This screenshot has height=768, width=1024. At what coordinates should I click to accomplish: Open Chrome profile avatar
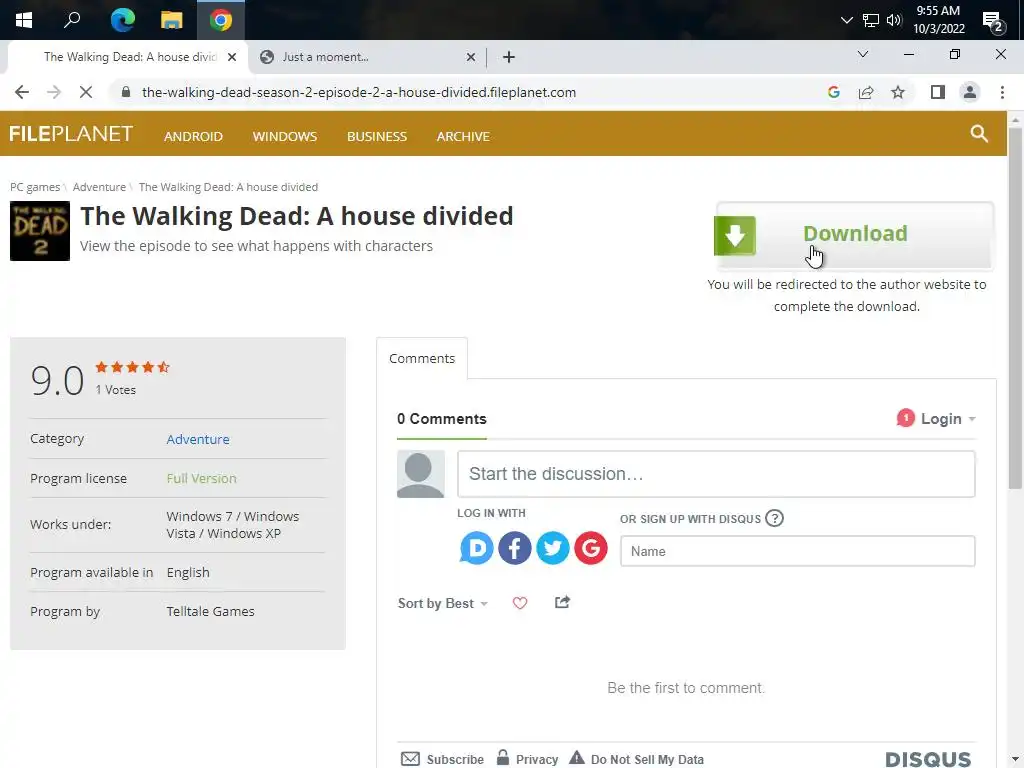(970, 92)
